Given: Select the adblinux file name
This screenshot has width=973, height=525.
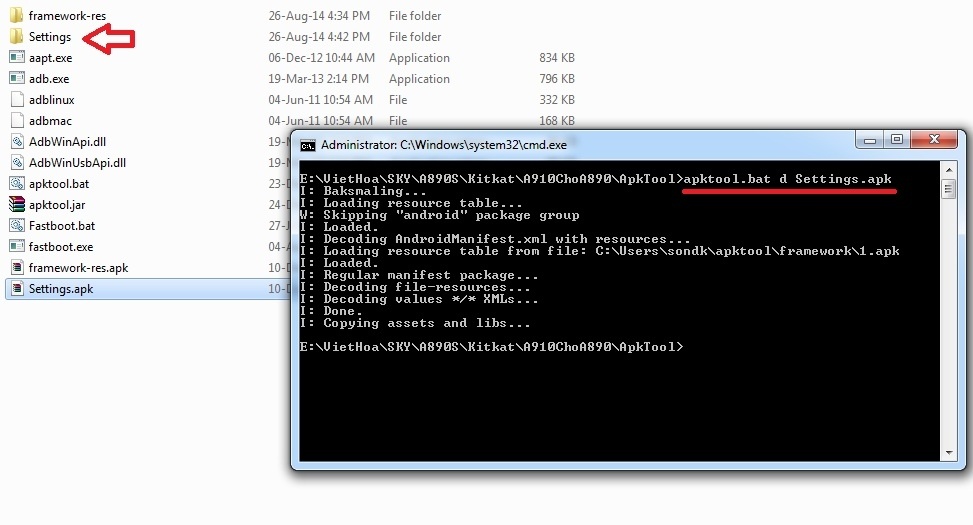Looking at the screenshot, I should click(x=52, y=100).
